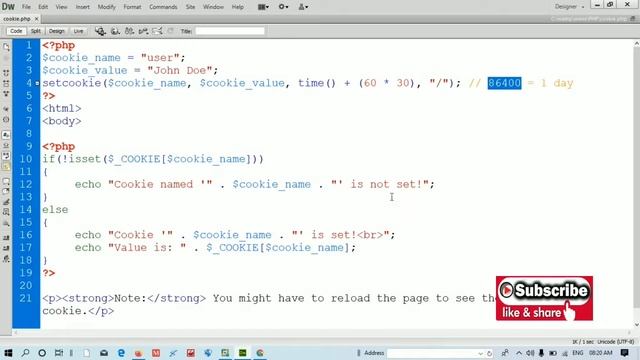Click the Expand All icon
This screenshot has height=360, width=640.
point(6,93)
